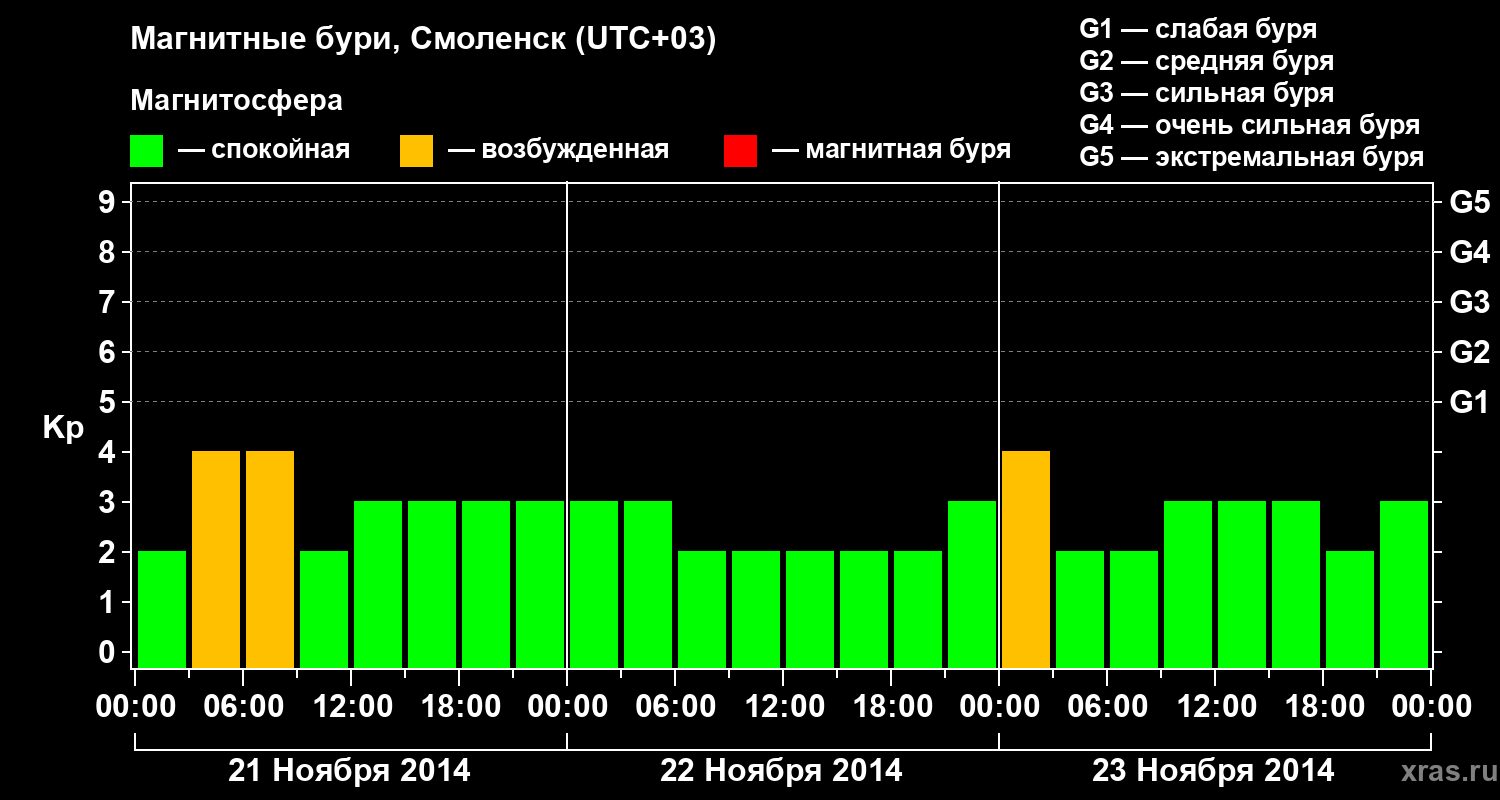Select the chart title 'Магнитные бури, Смоленск (UTC+03)'
The width and height of the screenshot is (1500, 800).
pyautogui.click(x=424, y=40)
